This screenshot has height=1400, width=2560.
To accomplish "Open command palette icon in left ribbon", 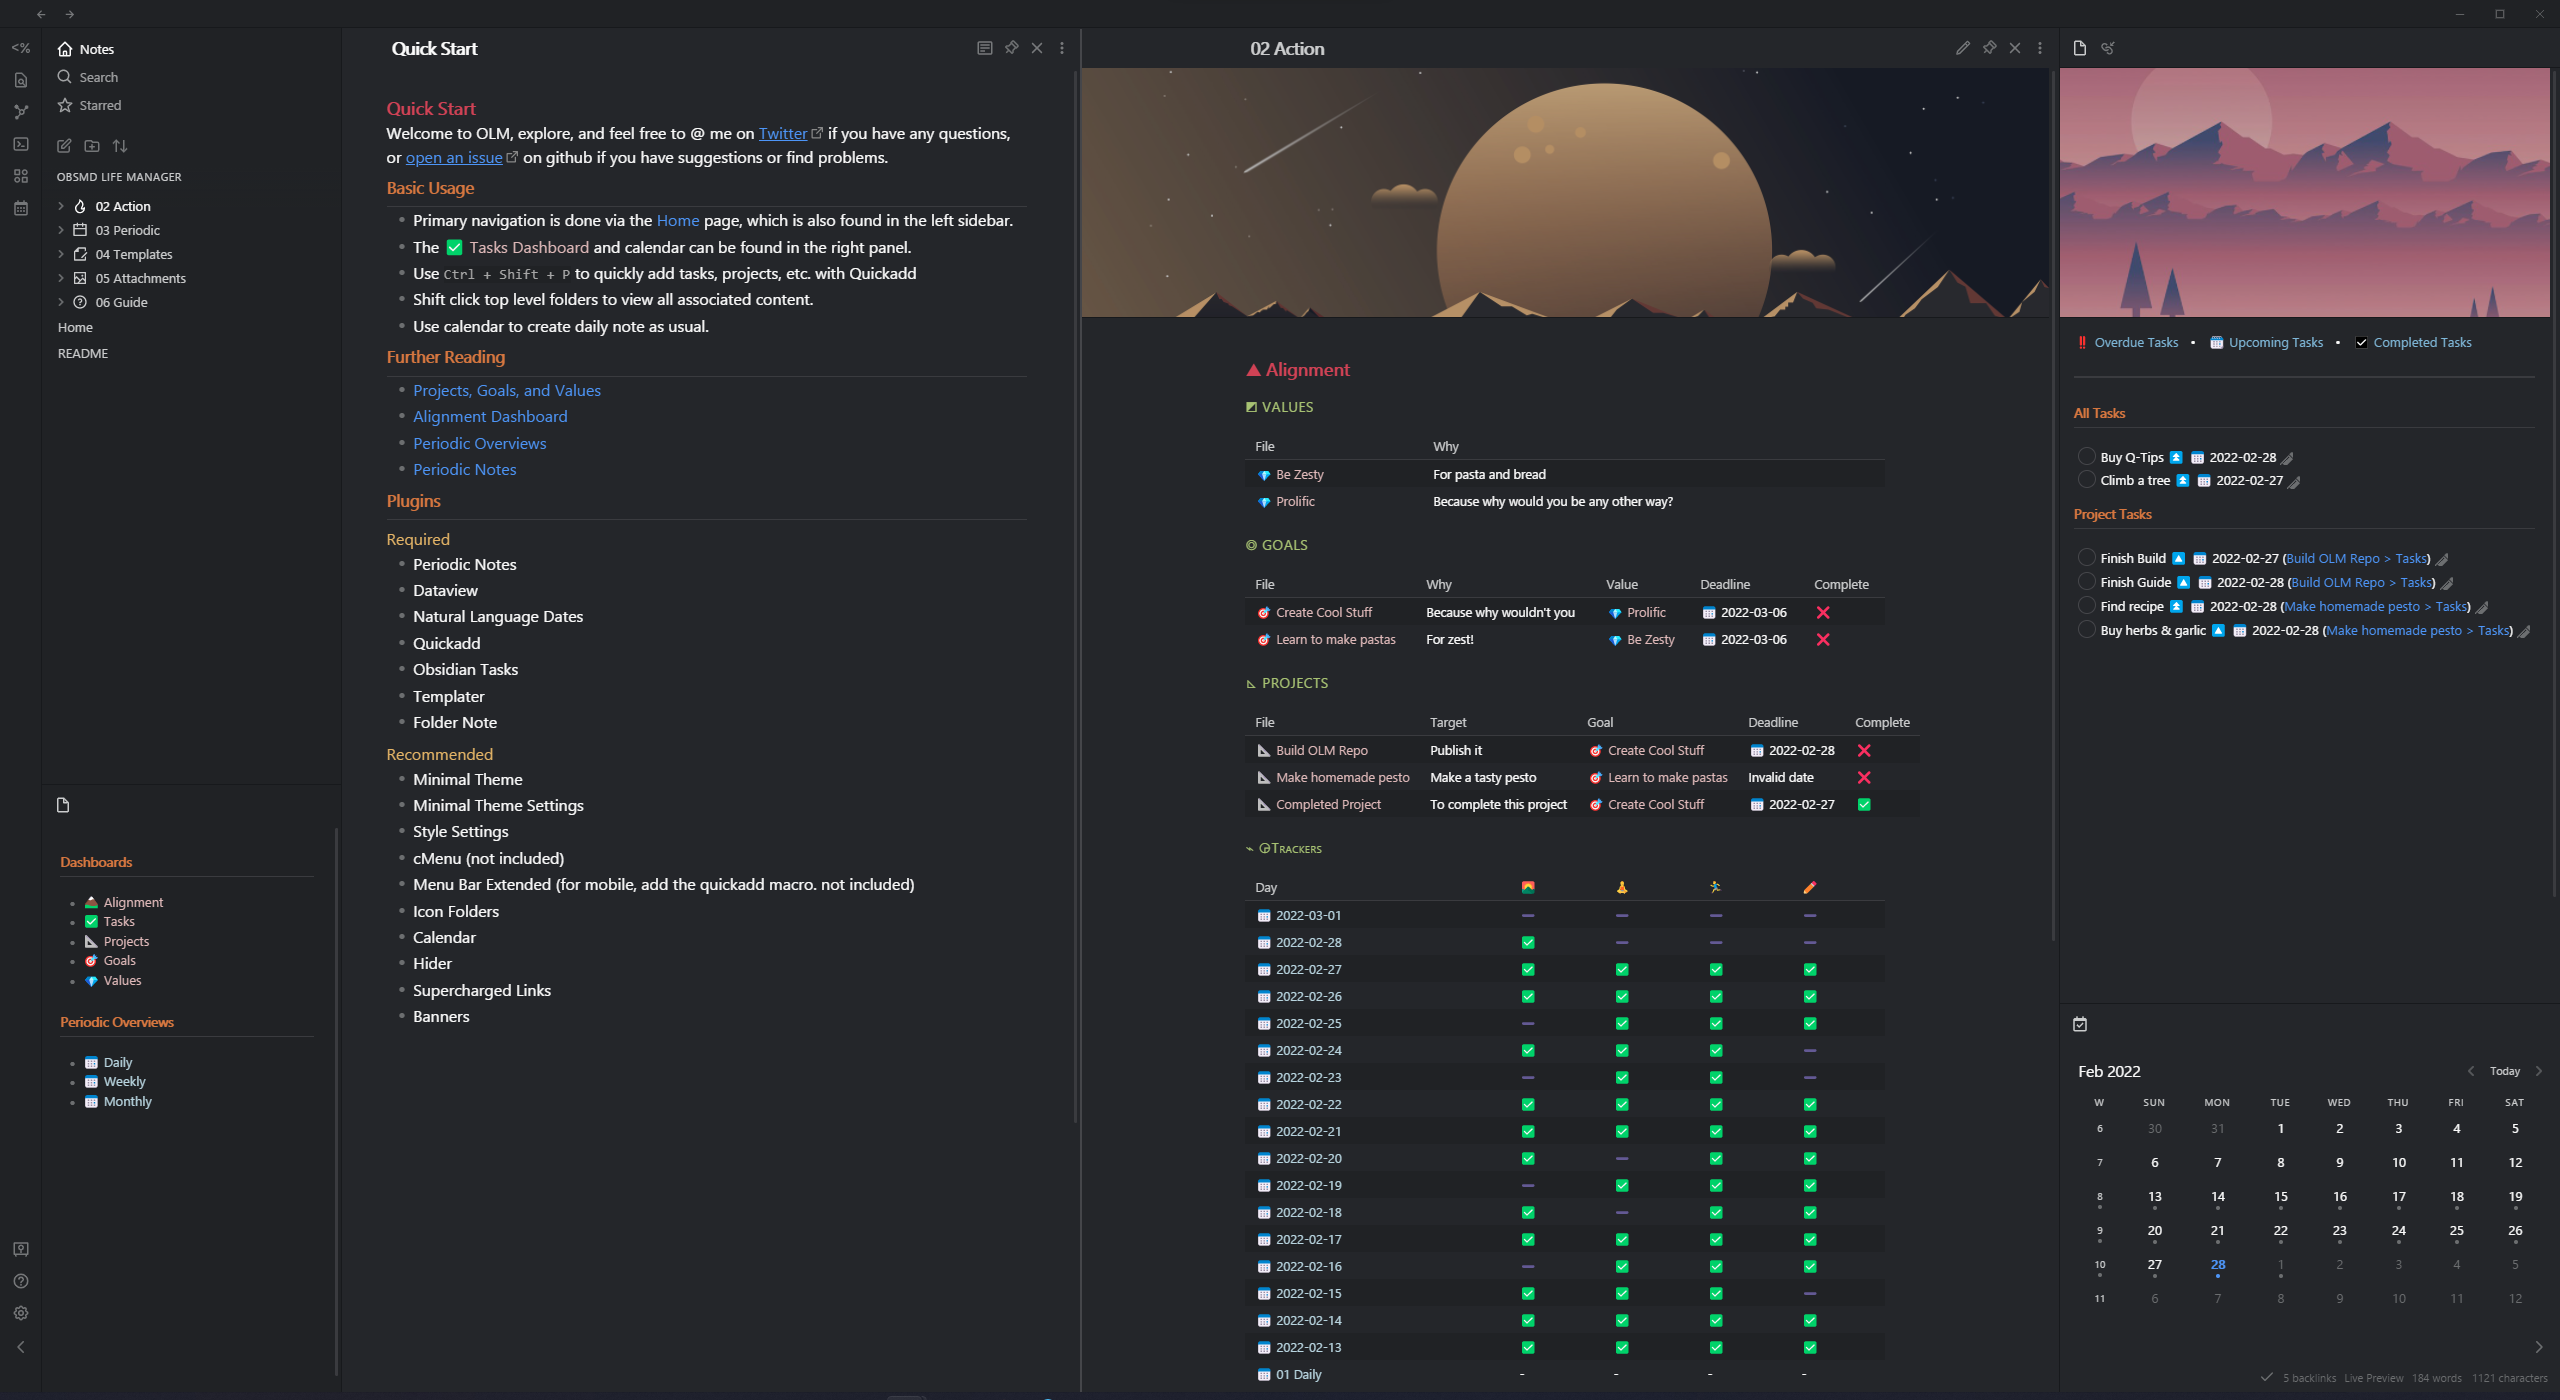I will [x=20, y=144].
